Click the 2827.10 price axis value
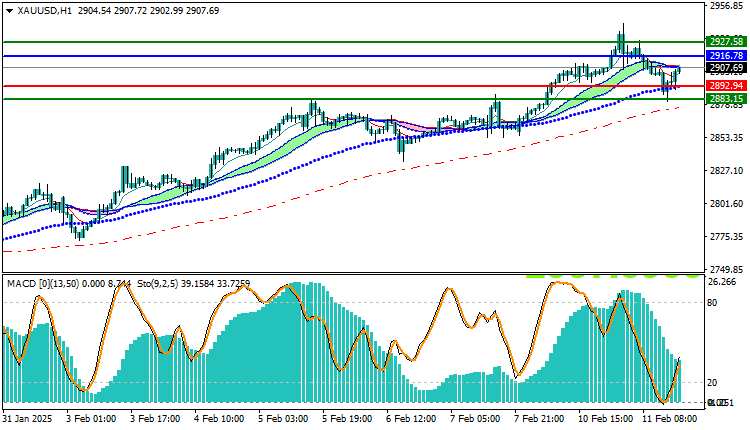This screenshot has width=750, height=430. point(727,171)
